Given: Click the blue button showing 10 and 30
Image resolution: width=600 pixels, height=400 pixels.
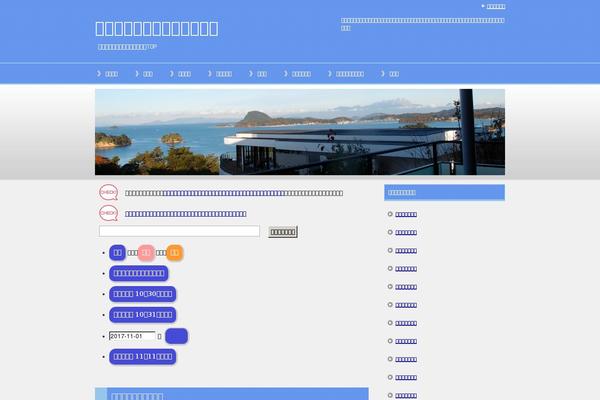Looking at the screenshot, I should point(143,294).
